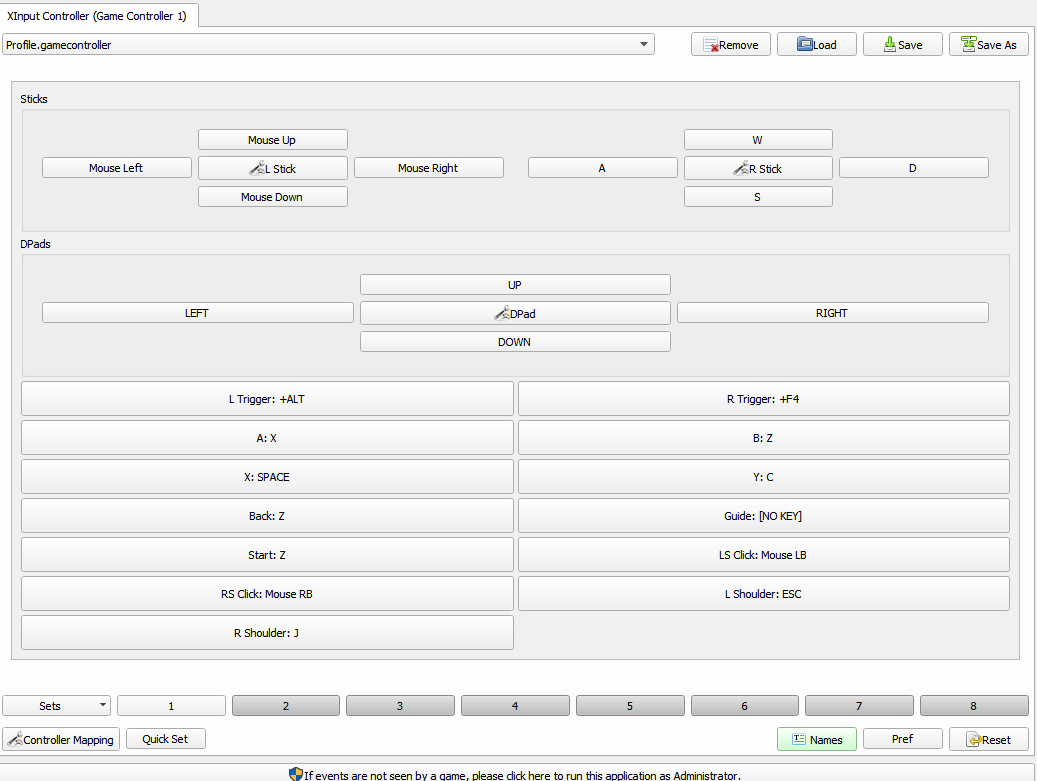
Task: Switch to set 8
Action: click(x=974, y=705)
